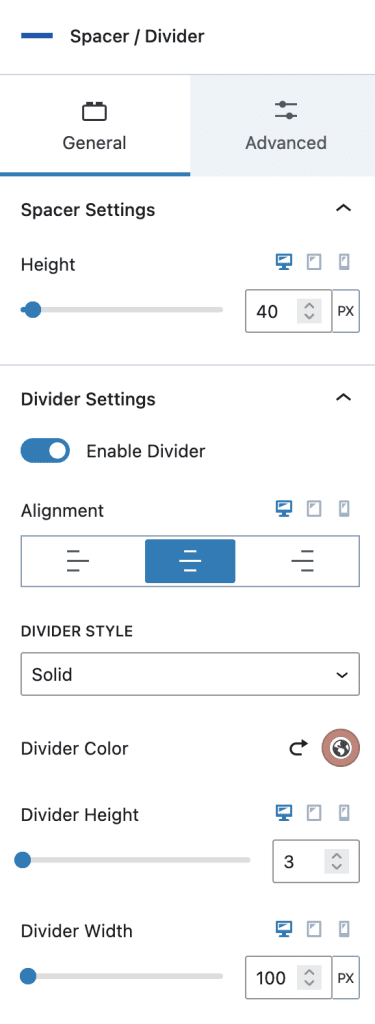Open the Divider Style dropdown

190,674
